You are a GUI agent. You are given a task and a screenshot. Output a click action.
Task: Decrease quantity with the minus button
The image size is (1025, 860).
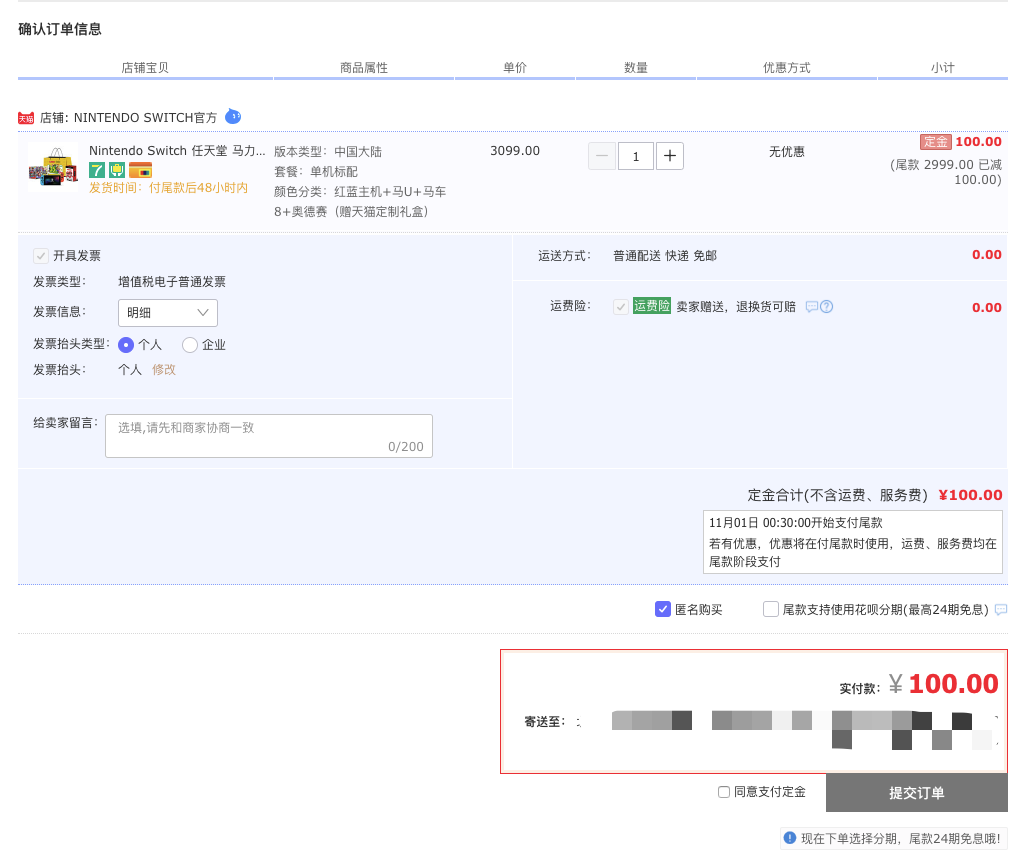tap(602, 156)
